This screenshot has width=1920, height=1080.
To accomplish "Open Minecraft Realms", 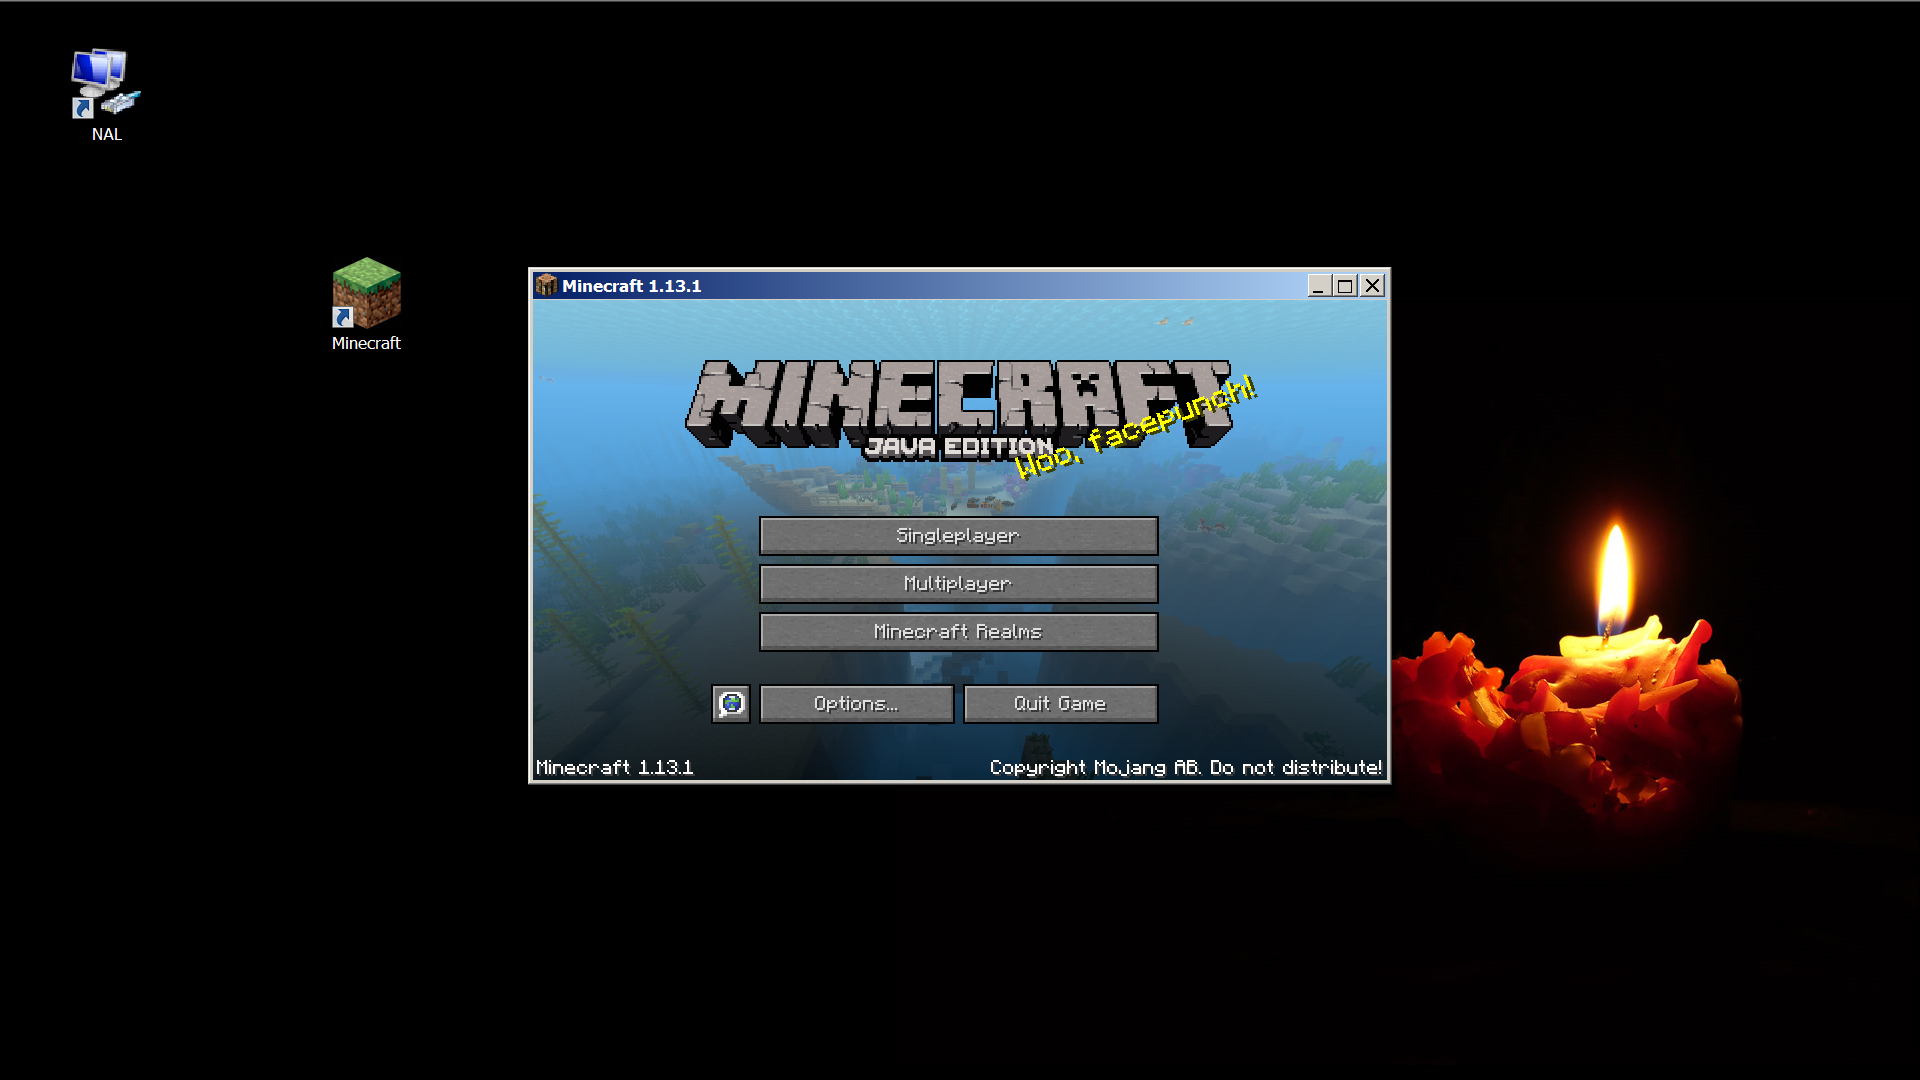I will click(x=958, y=632).
